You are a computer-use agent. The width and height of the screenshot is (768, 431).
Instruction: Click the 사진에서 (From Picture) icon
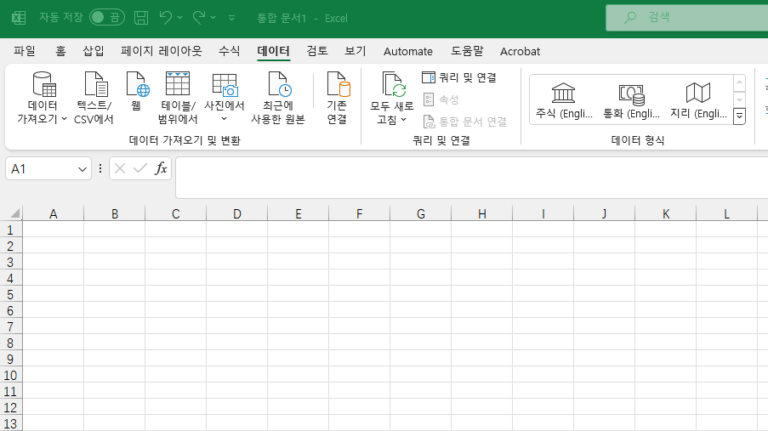coord(224,88)
